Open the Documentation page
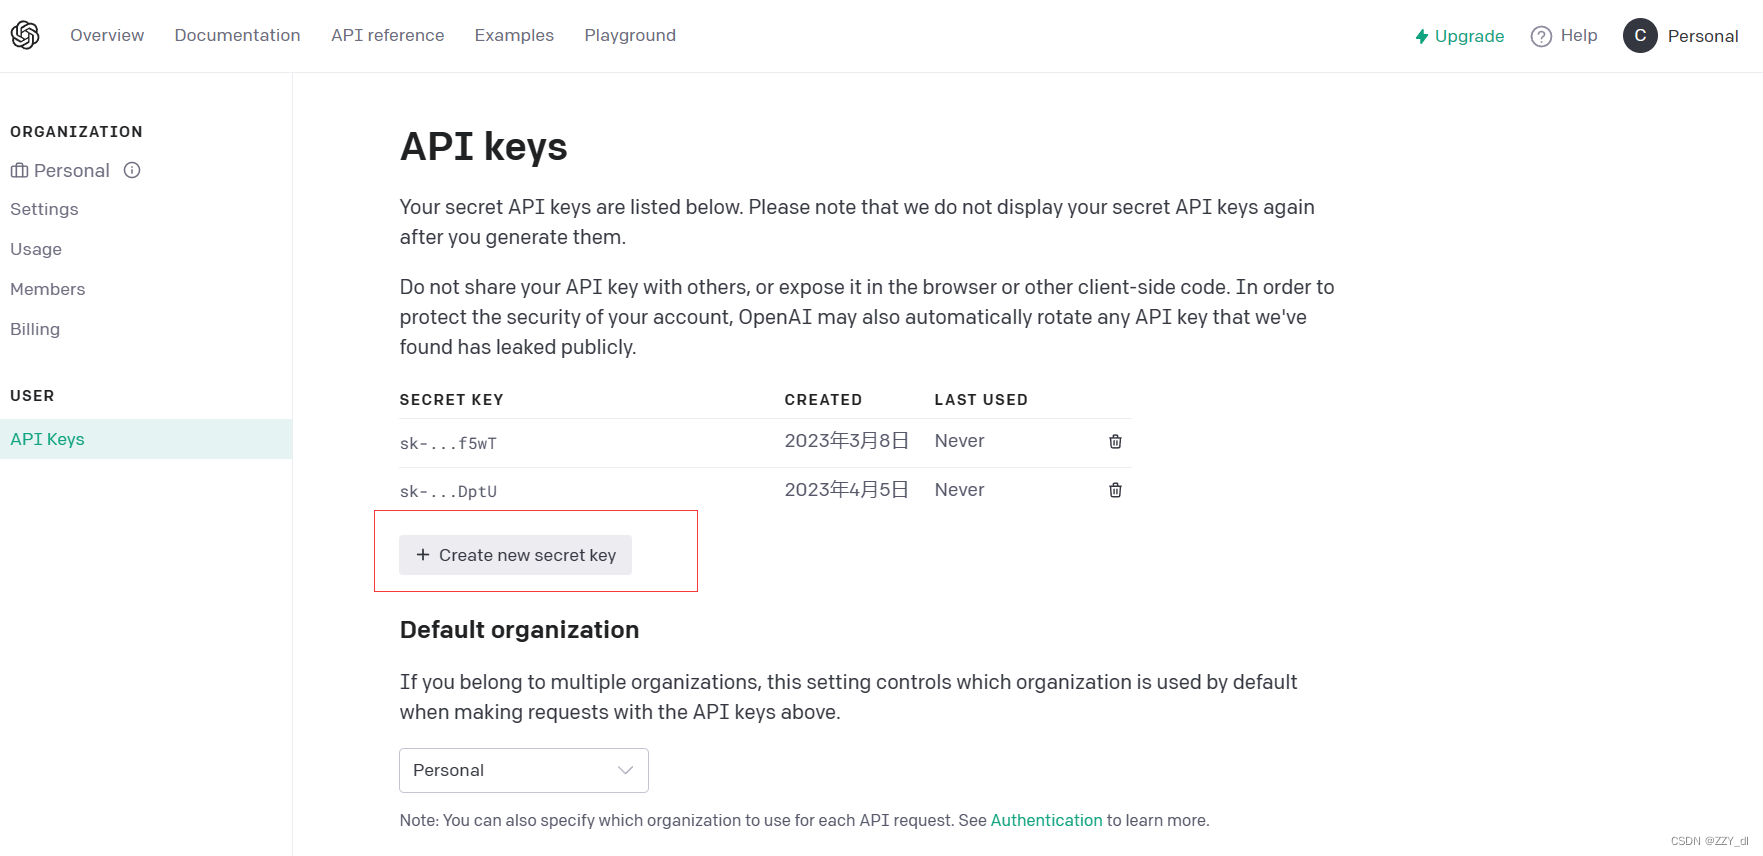The image size is (1763, 856). point(237,35)
